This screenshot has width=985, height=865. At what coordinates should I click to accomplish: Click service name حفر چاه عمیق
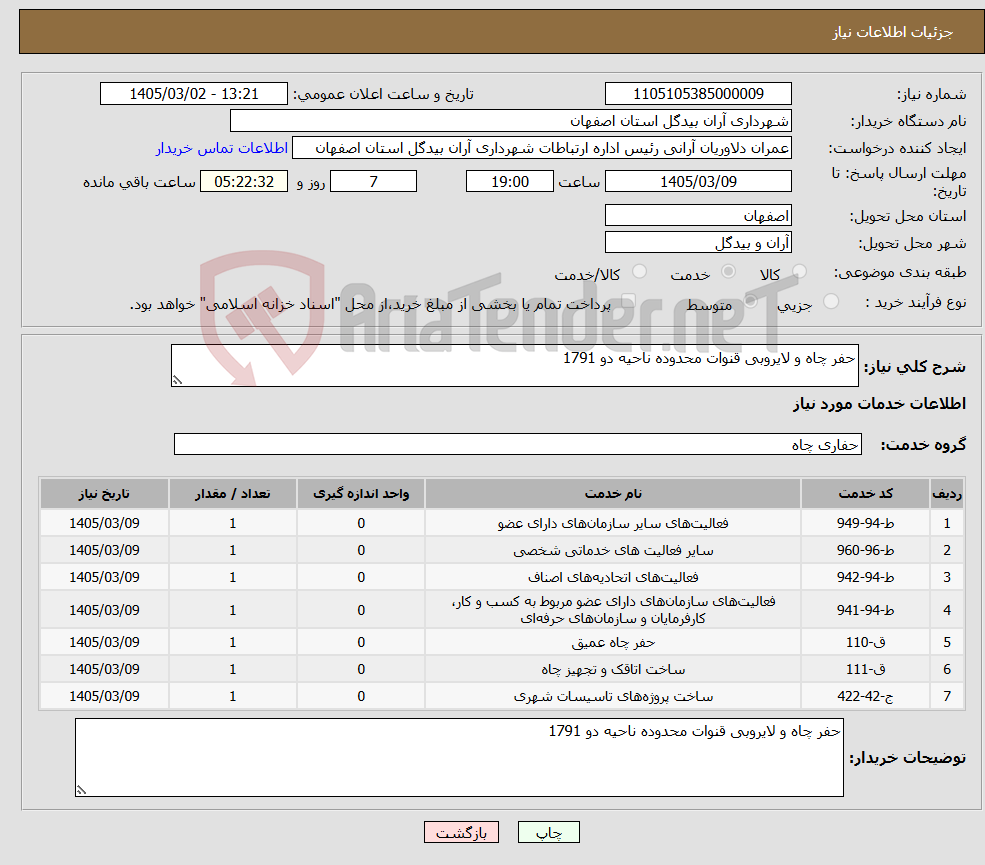pos(613,643)
